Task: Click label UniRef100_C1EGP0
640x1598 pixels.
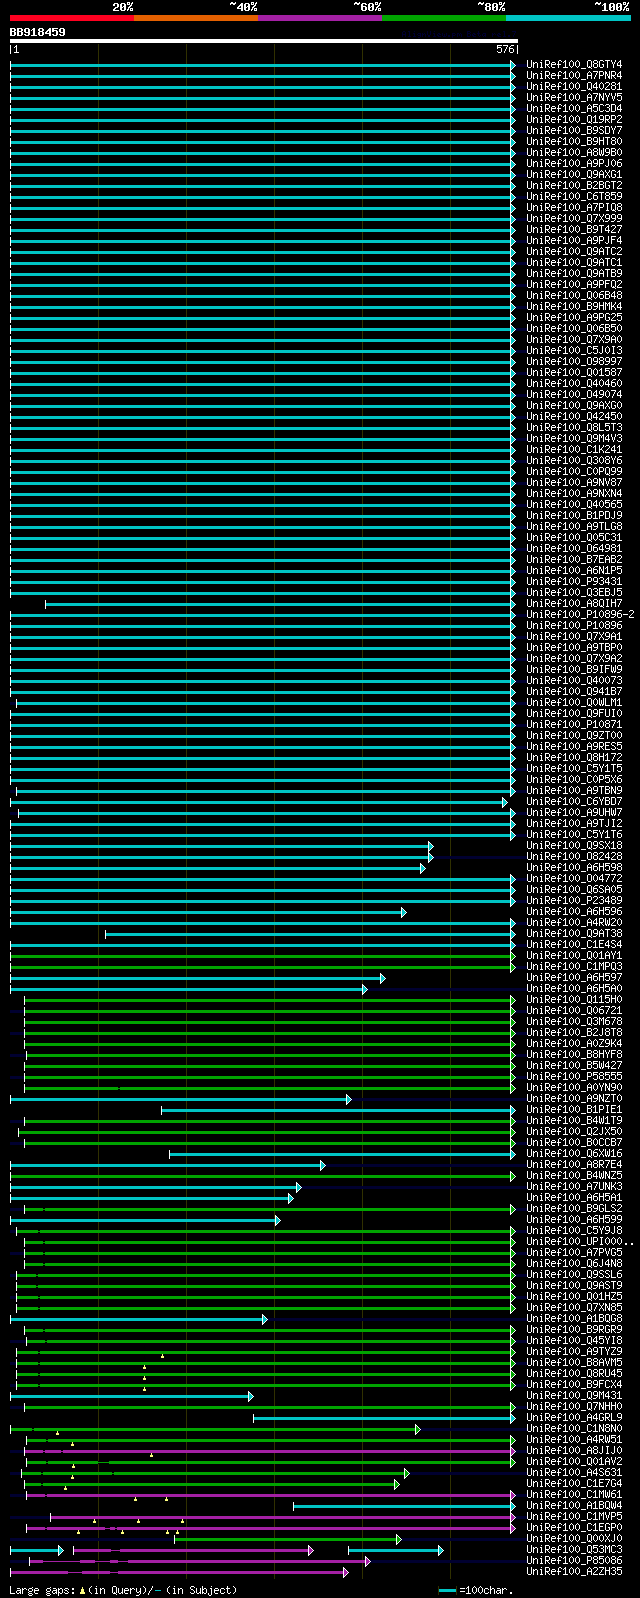Action: pos(574,1528)
